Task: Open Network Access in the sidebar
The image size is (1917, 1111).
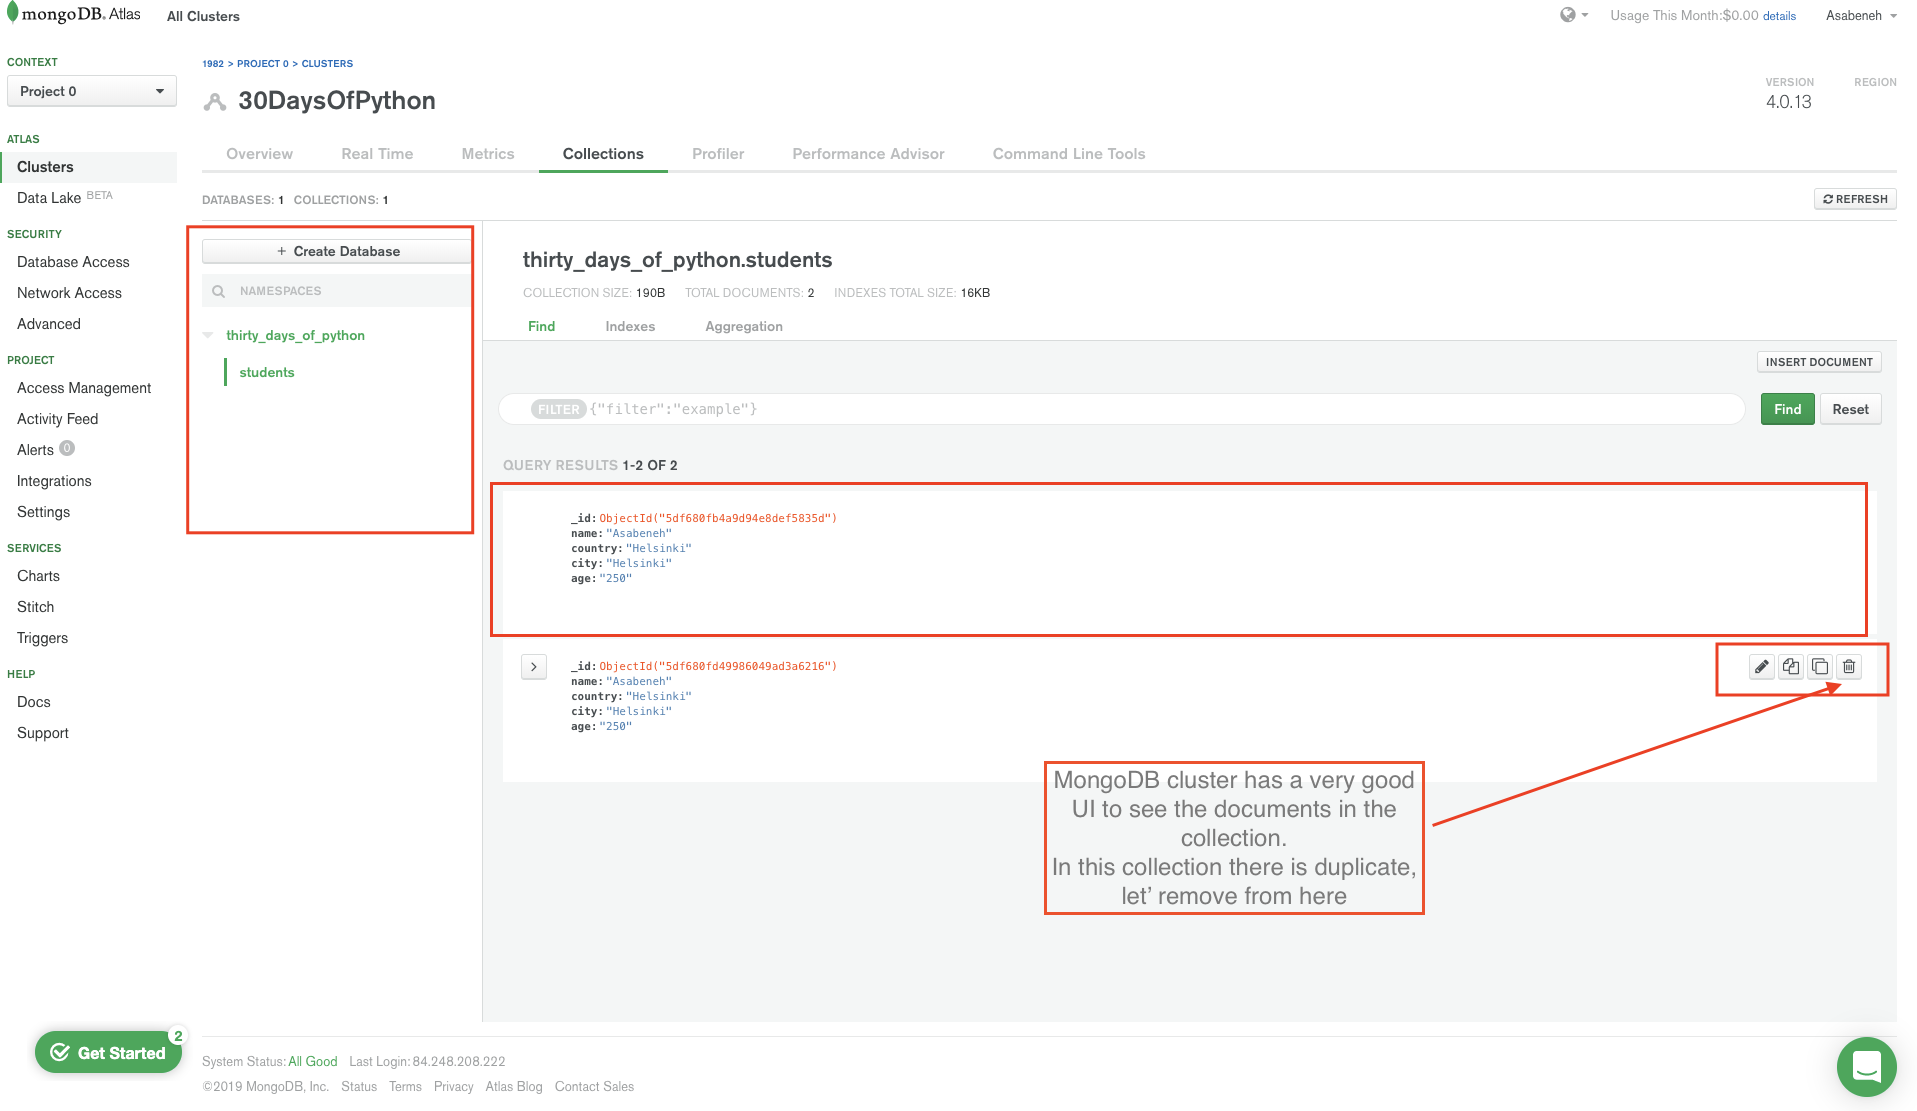Action: [69, 293]
